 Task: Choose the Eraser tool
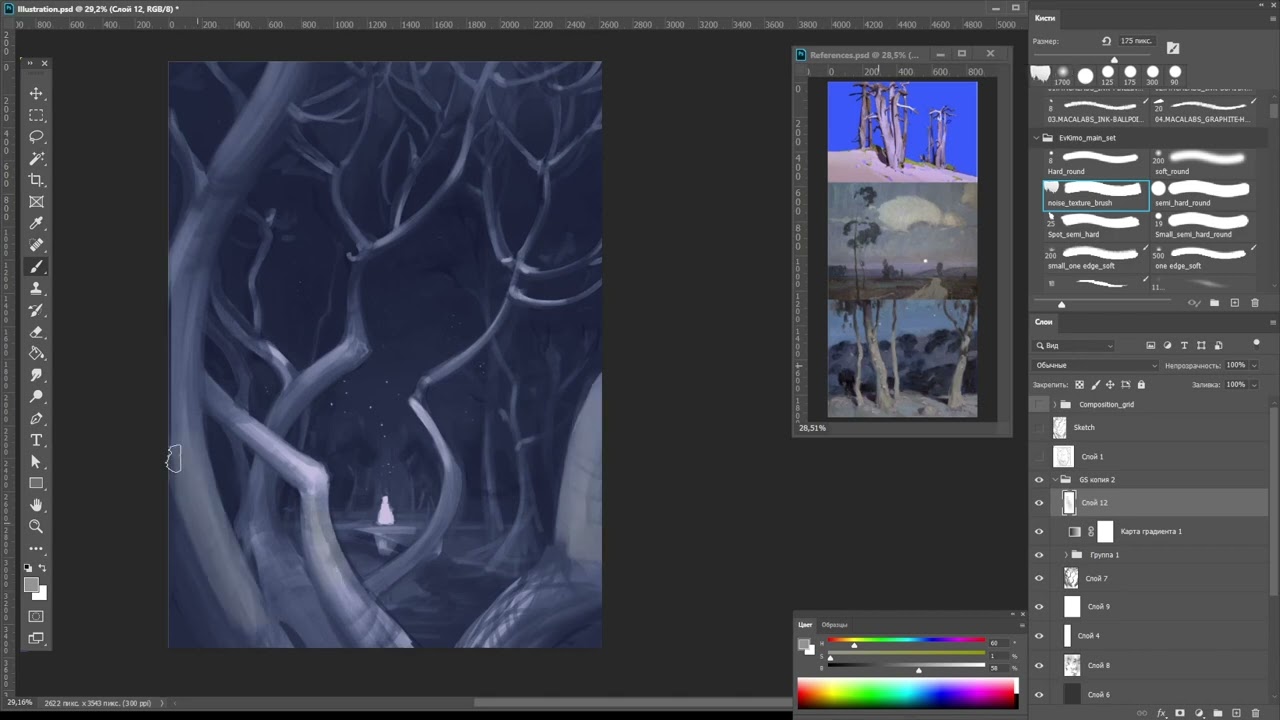36,332
